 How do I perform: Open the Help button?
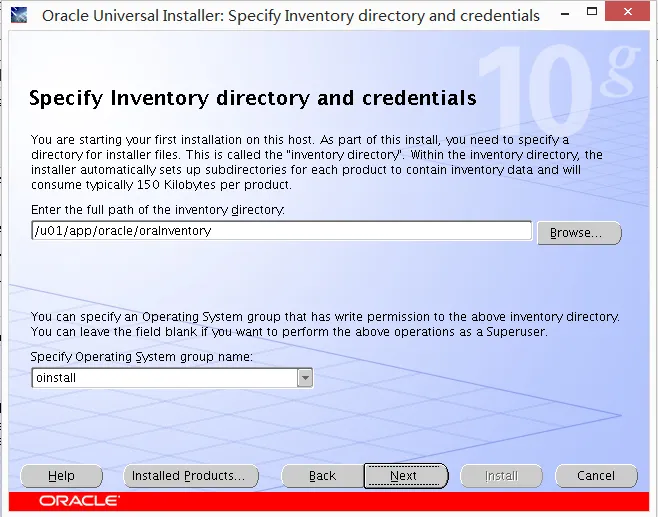click(61, 475)
